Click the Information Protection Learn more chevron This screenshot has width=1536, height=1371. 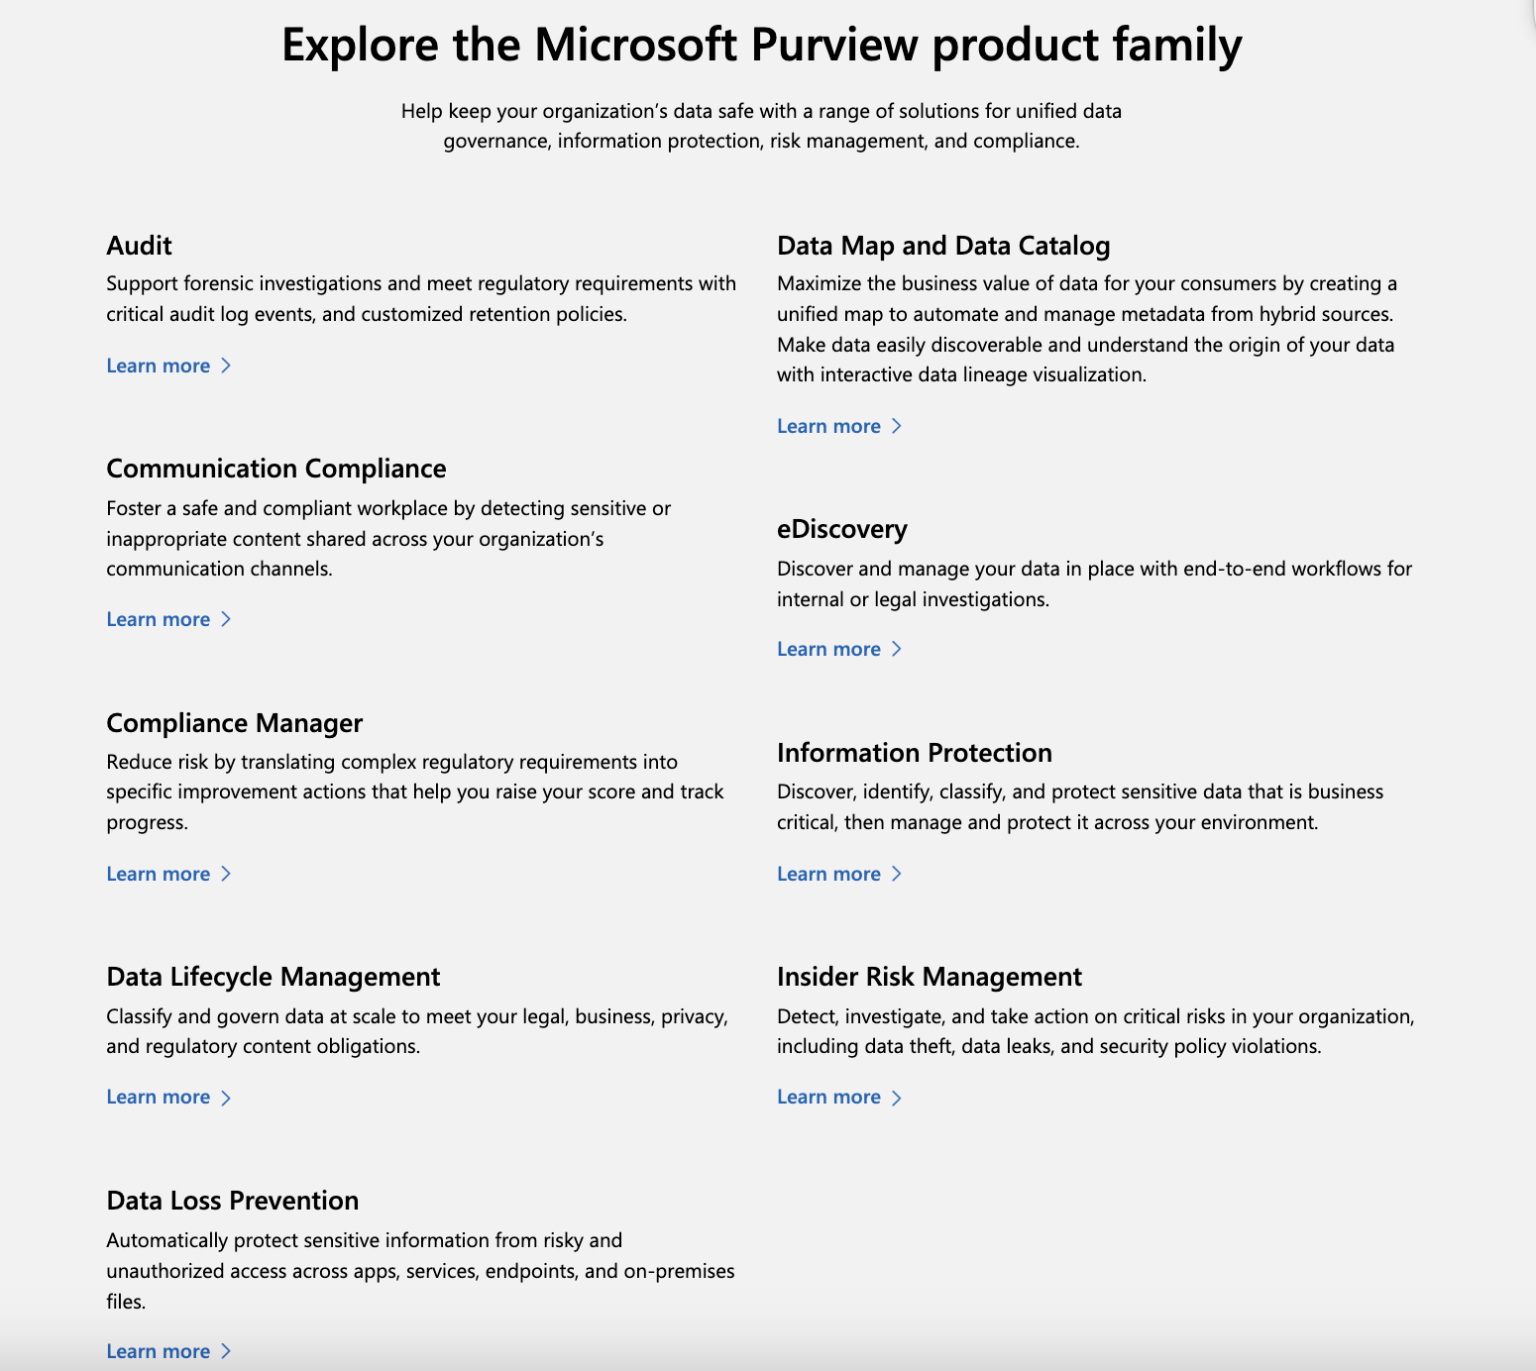pyautogui.click(x=896, y=874)
